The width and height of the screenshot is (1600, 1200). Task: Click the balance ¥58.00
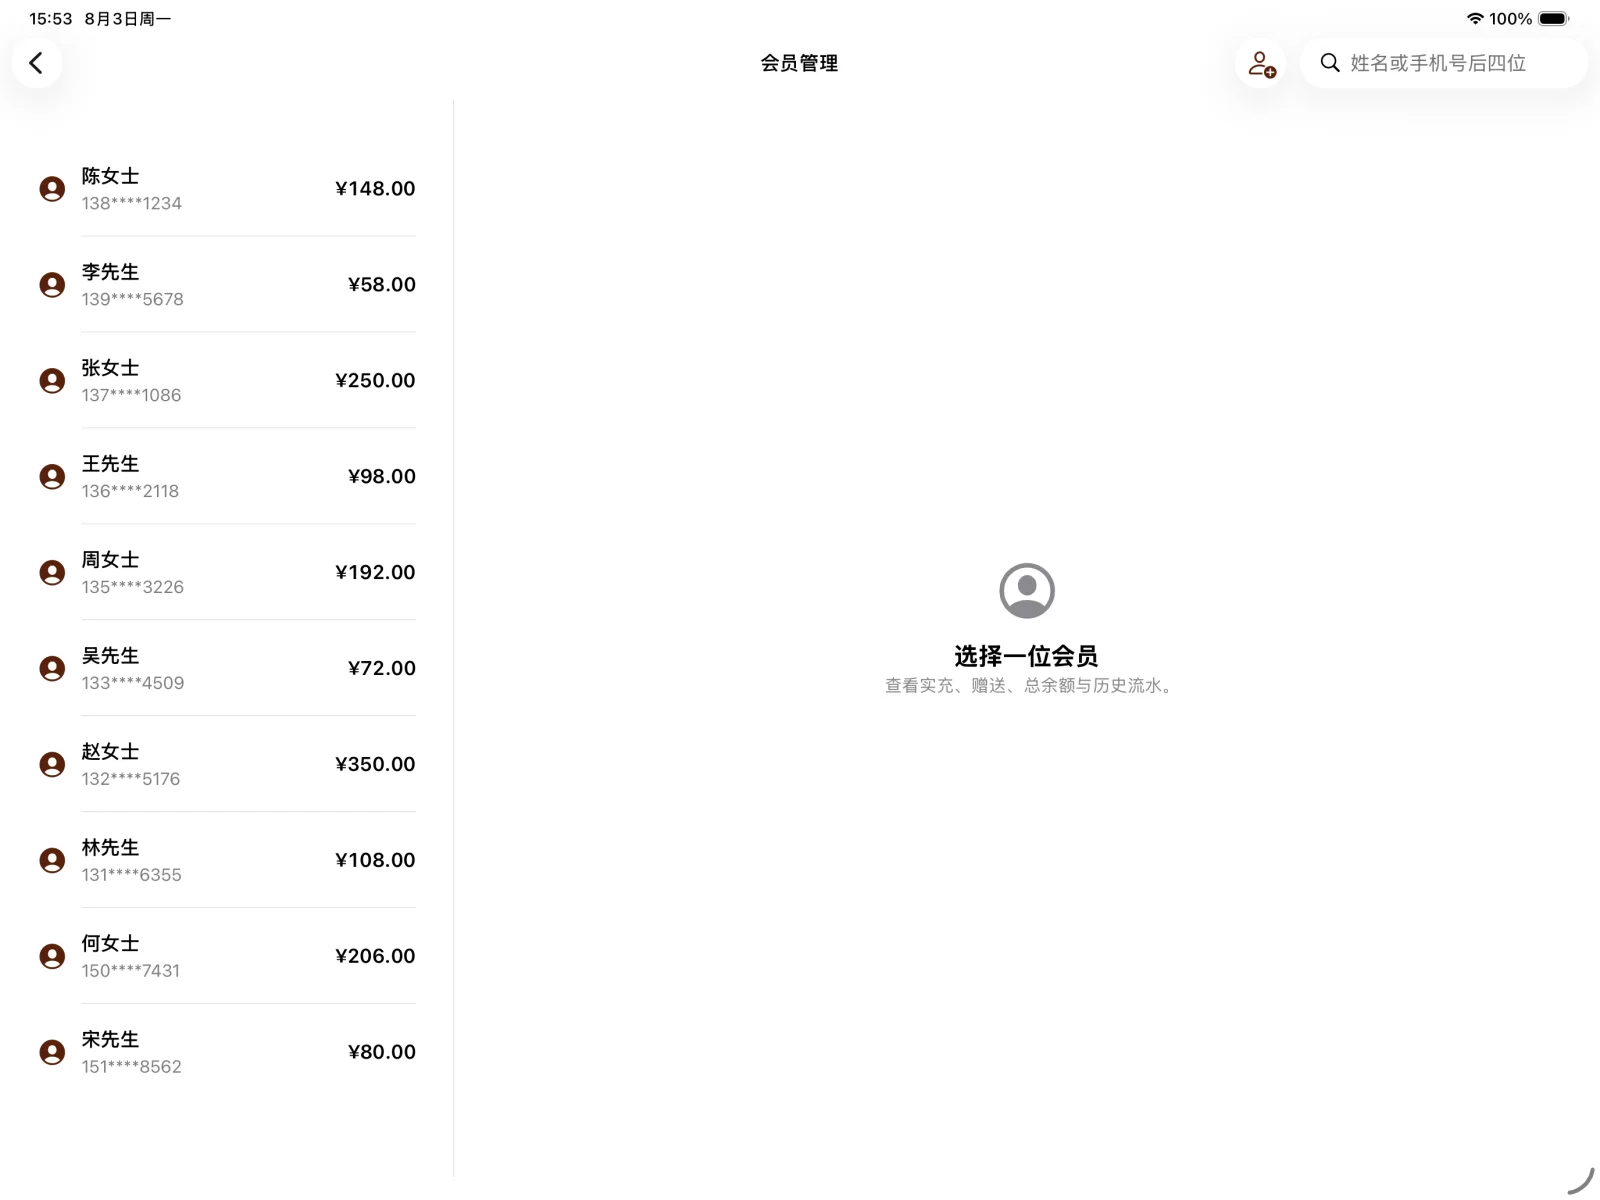point(381,285)
